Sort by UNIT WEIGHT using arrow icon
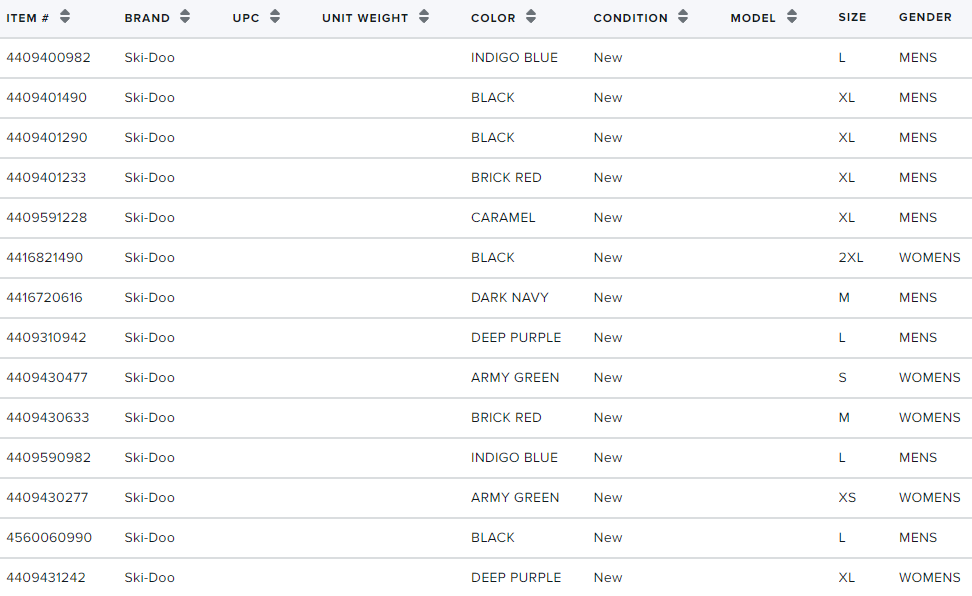 (x=423, y=17)
